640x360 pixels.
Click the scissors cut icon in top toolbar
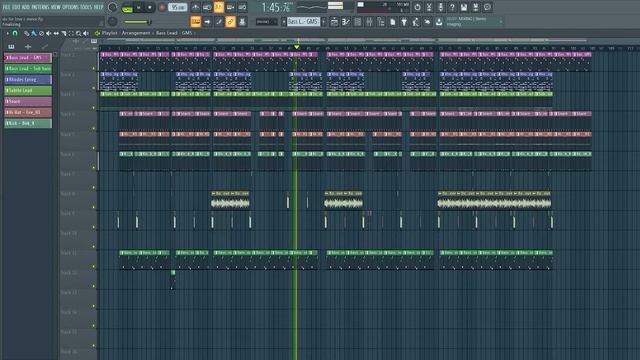[x=429, y=7]
